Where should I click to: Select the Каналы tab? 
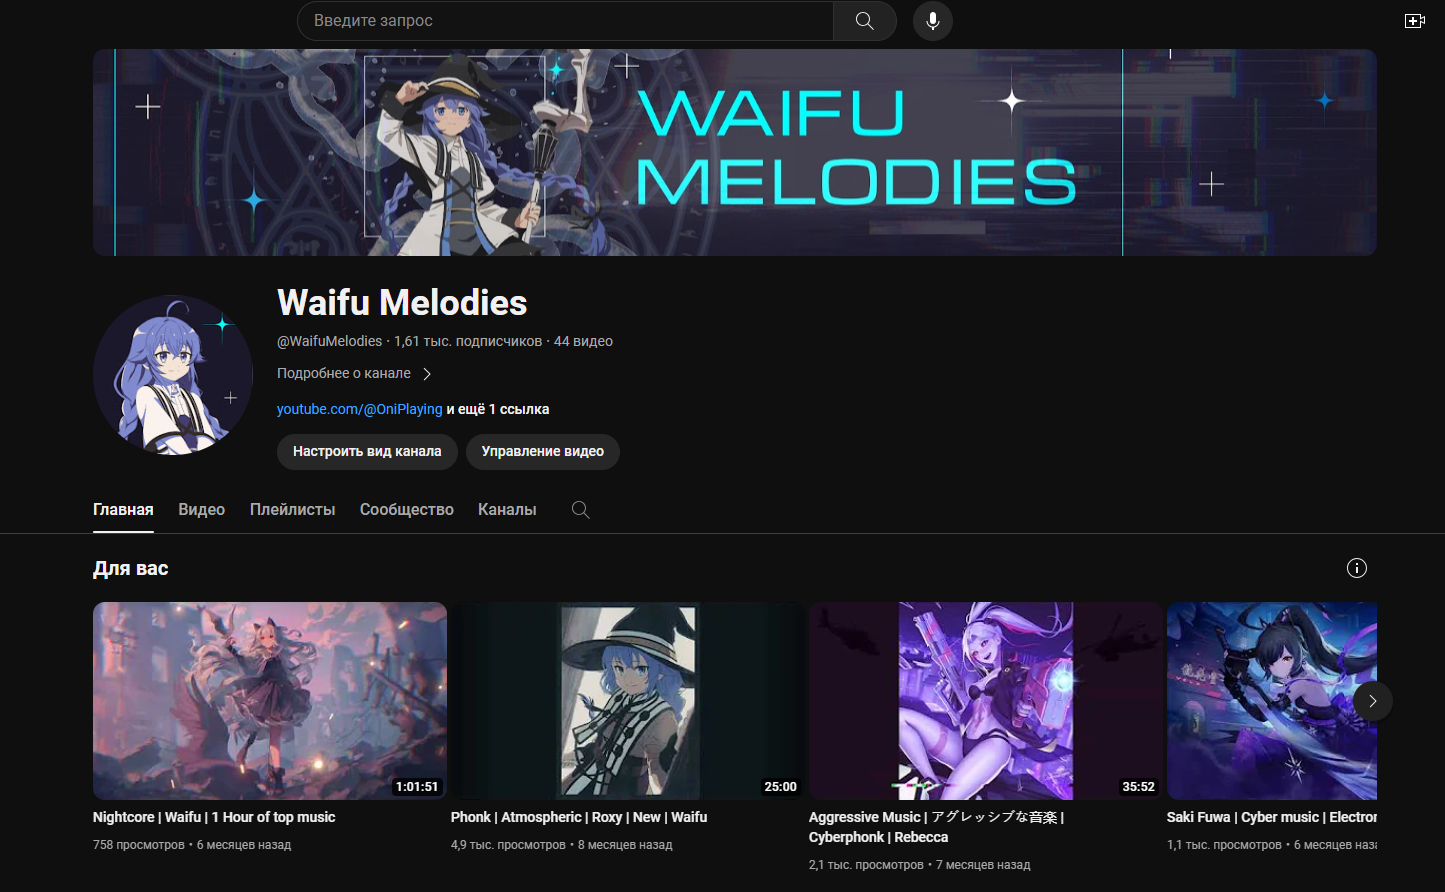point(507,510)
